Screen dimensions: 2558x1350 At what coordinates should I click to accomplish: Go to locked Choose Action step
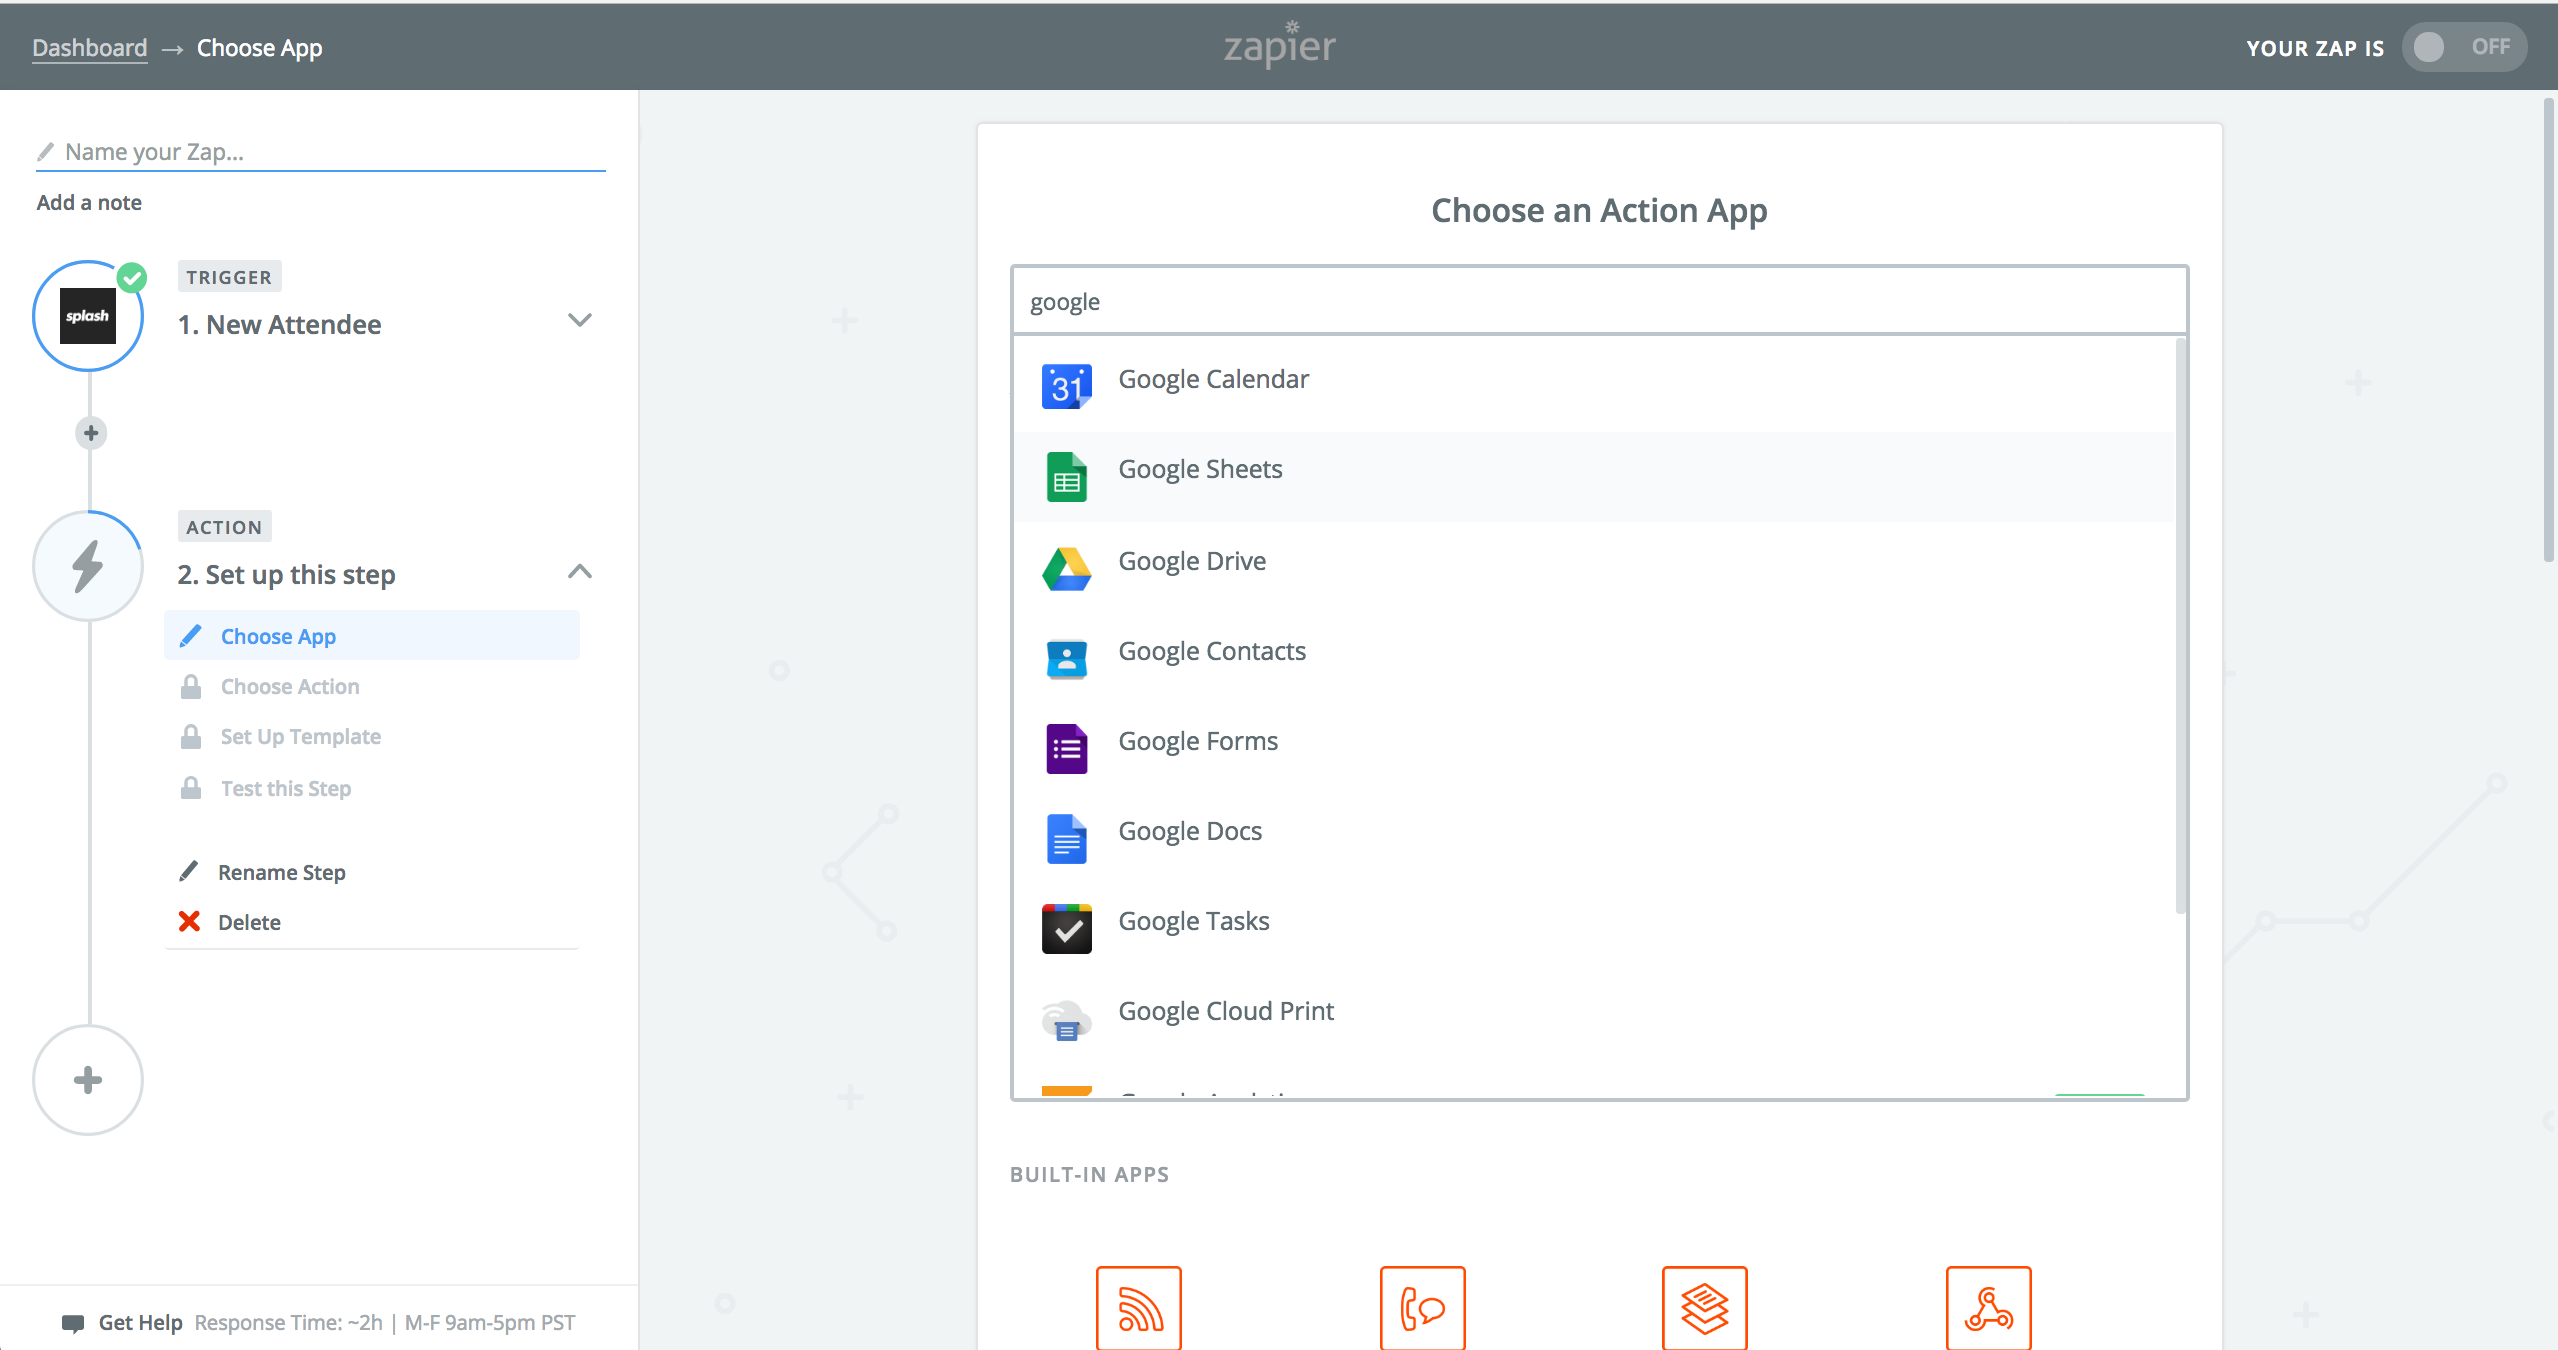tap(290, 687)
